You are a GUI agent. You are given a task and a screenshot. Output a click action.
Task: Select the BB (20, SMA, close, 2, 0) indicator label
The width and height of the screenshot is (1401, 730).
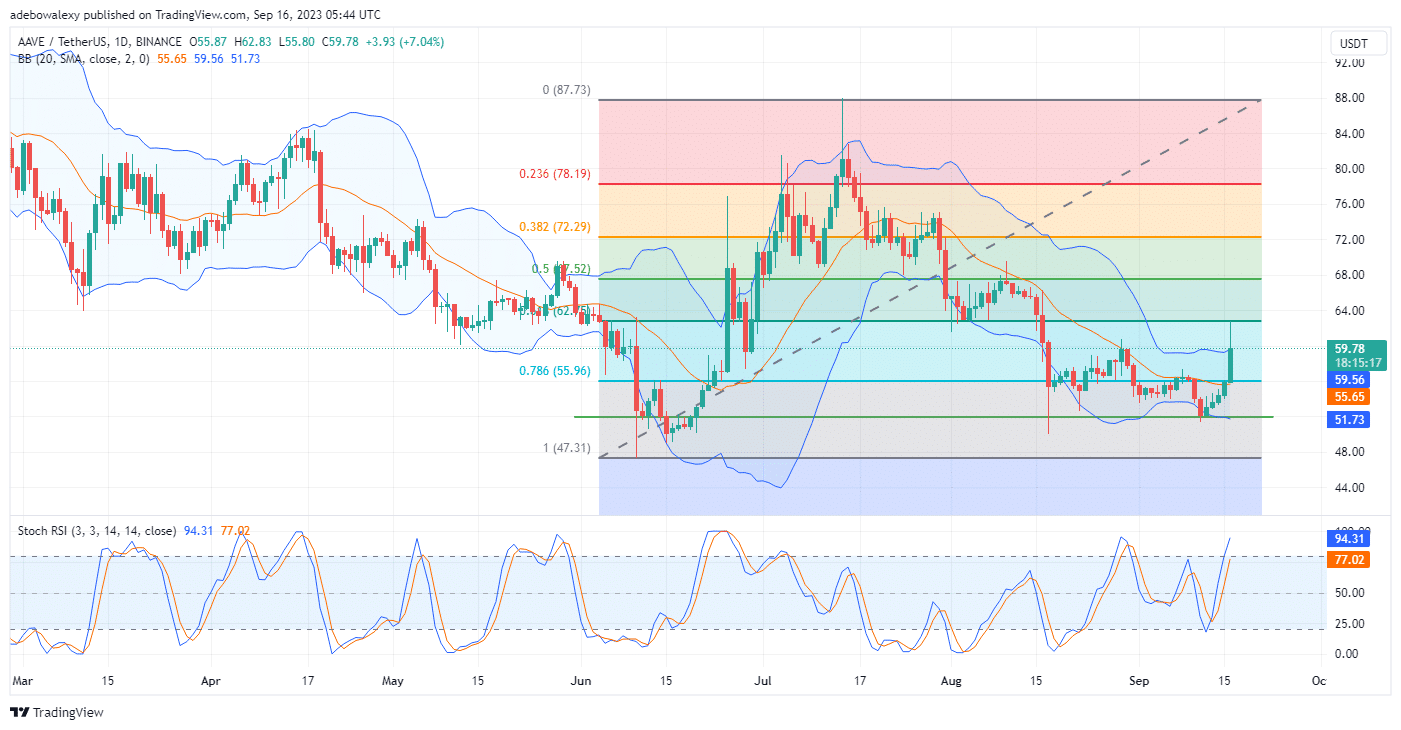[83, 58]
